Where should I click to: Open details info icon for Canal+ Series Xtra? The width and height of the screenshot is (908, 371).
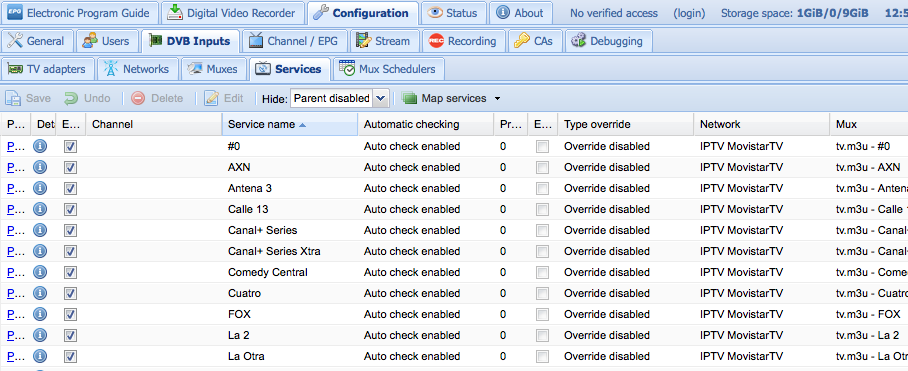coord(40,251)
